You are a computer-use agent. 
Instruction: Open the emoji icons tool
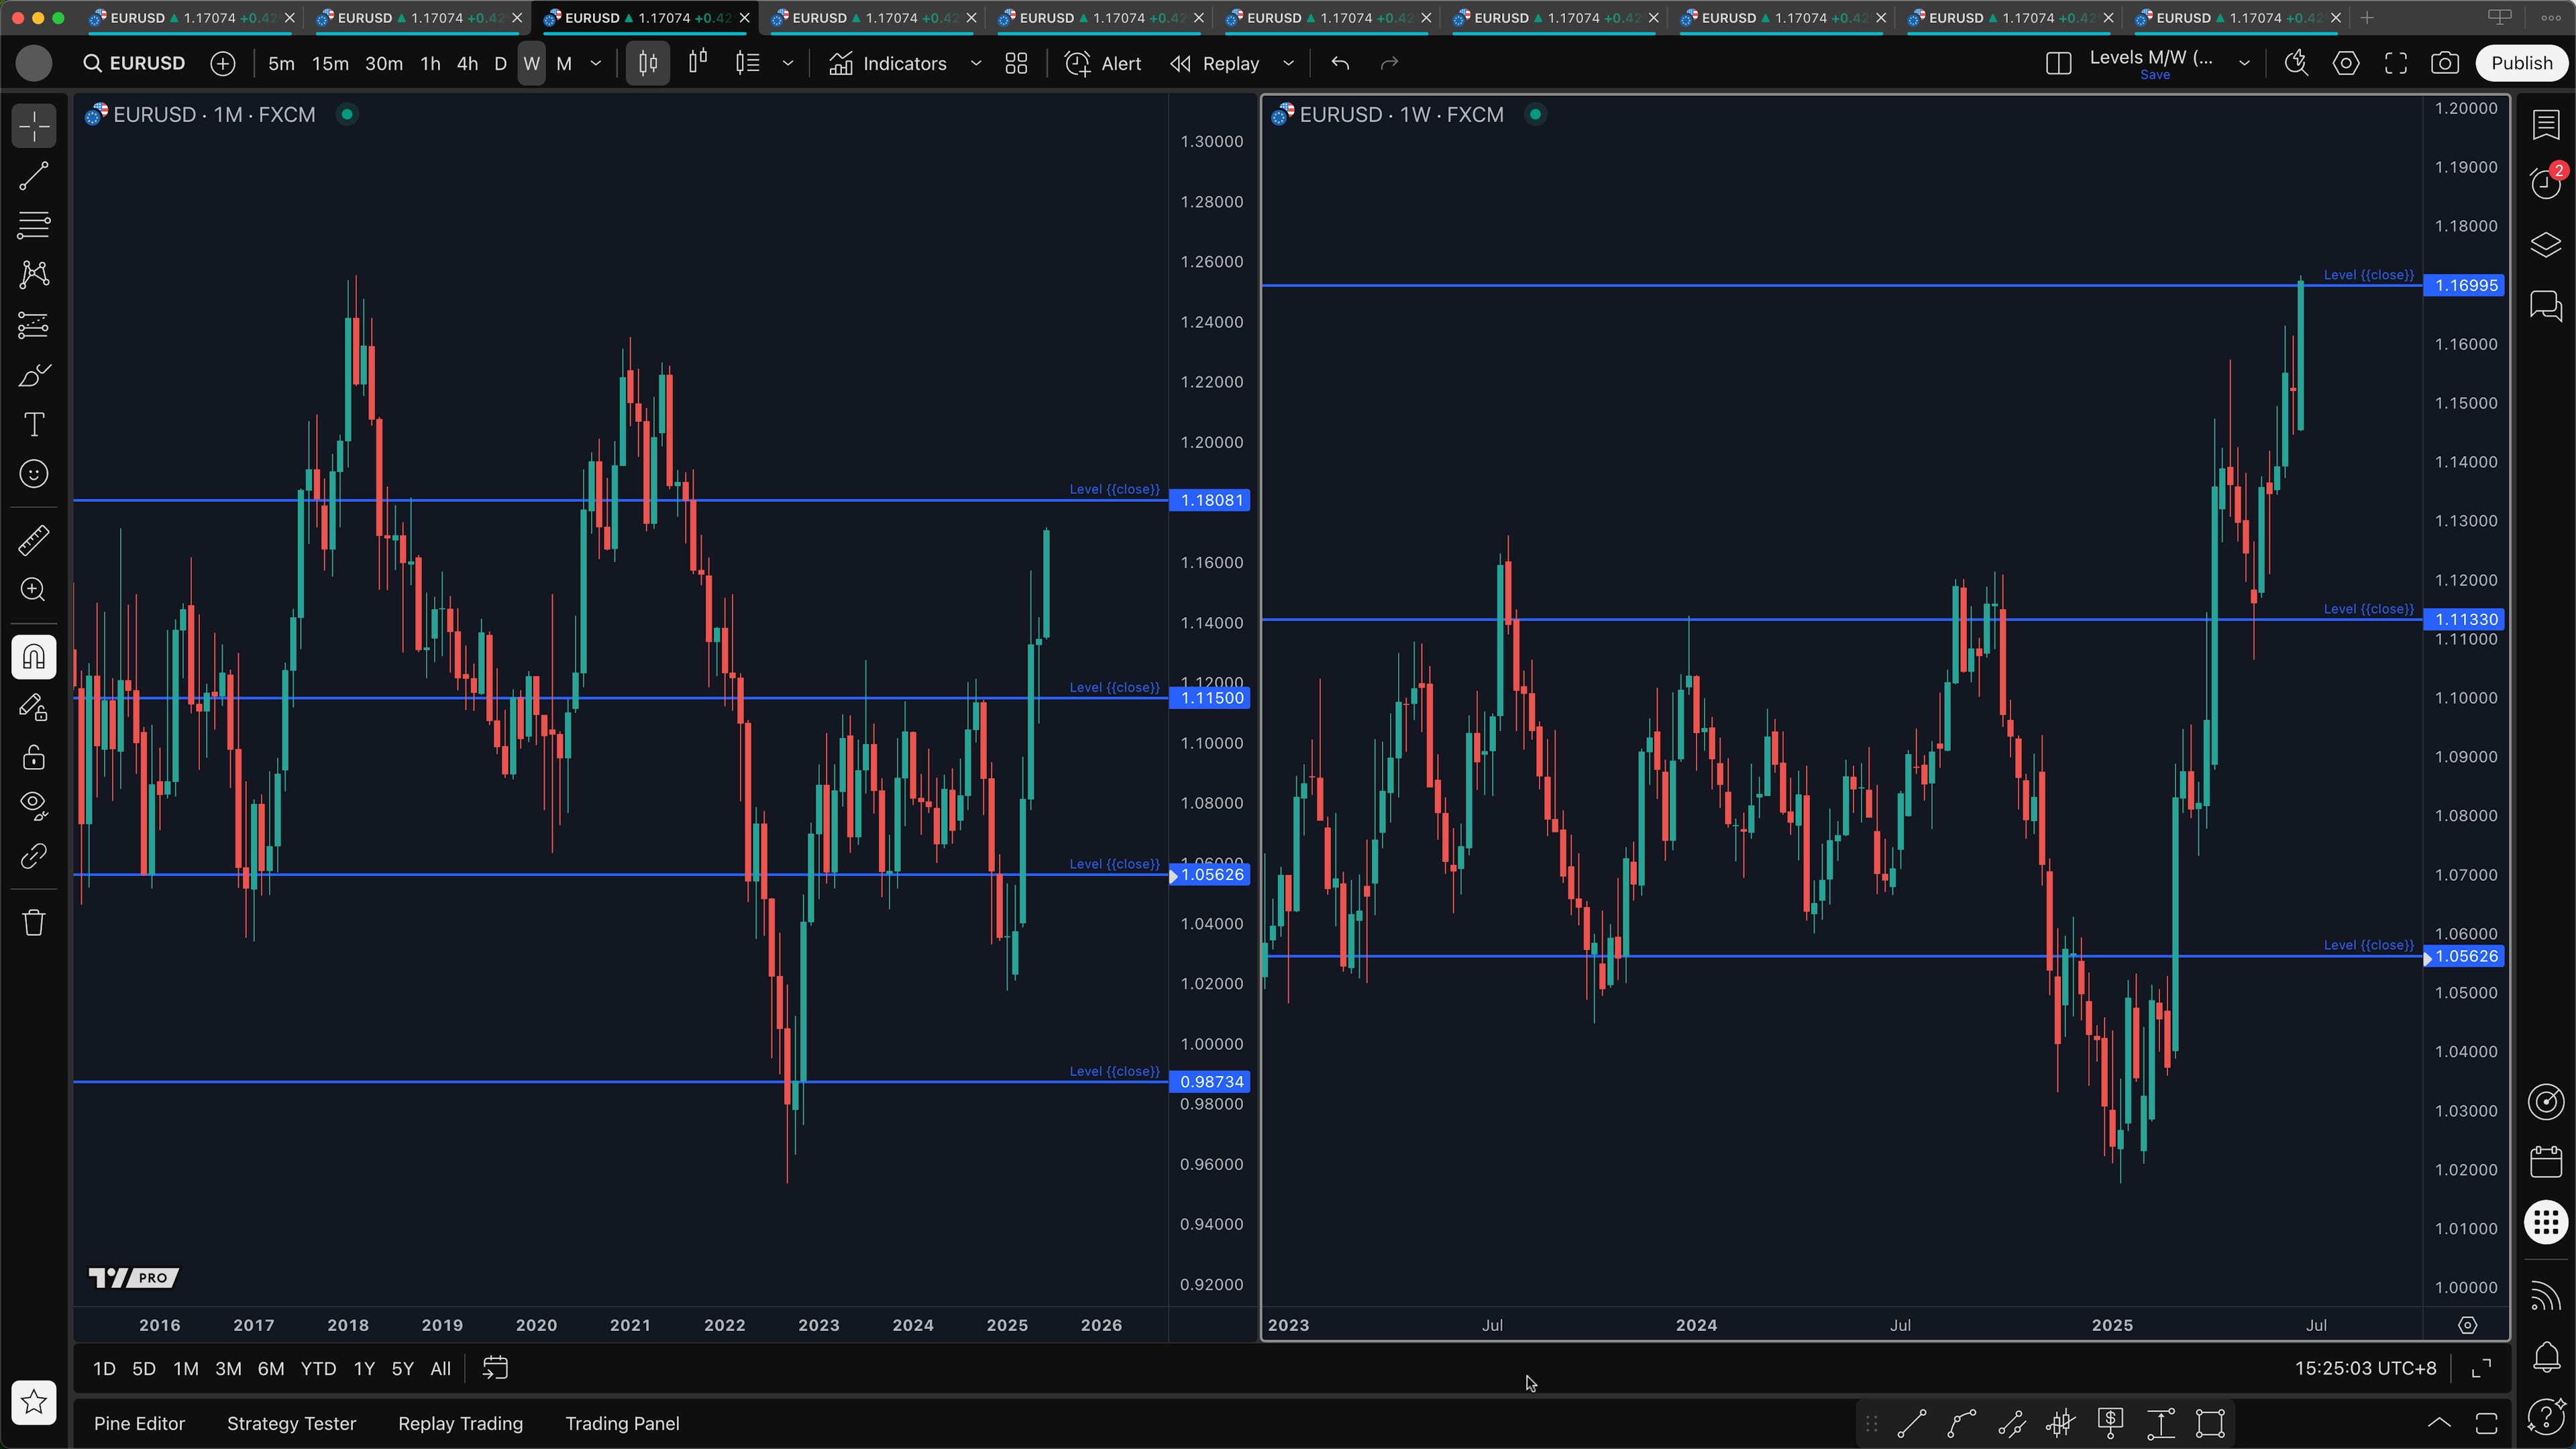coord(34,474)
